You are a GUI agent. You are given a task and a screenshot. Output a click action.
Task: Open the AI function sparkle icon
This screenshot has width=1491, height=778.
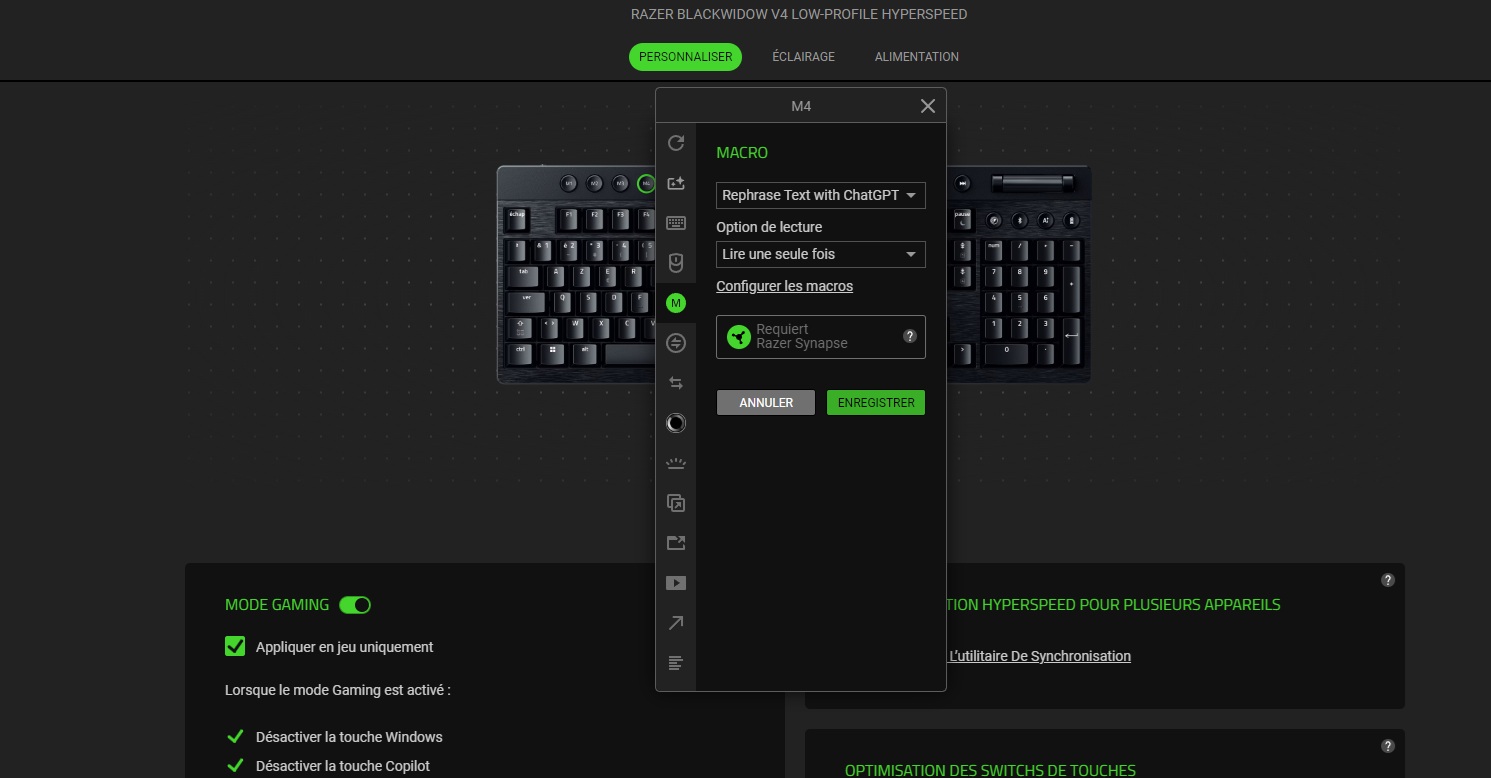pos(676,183)
